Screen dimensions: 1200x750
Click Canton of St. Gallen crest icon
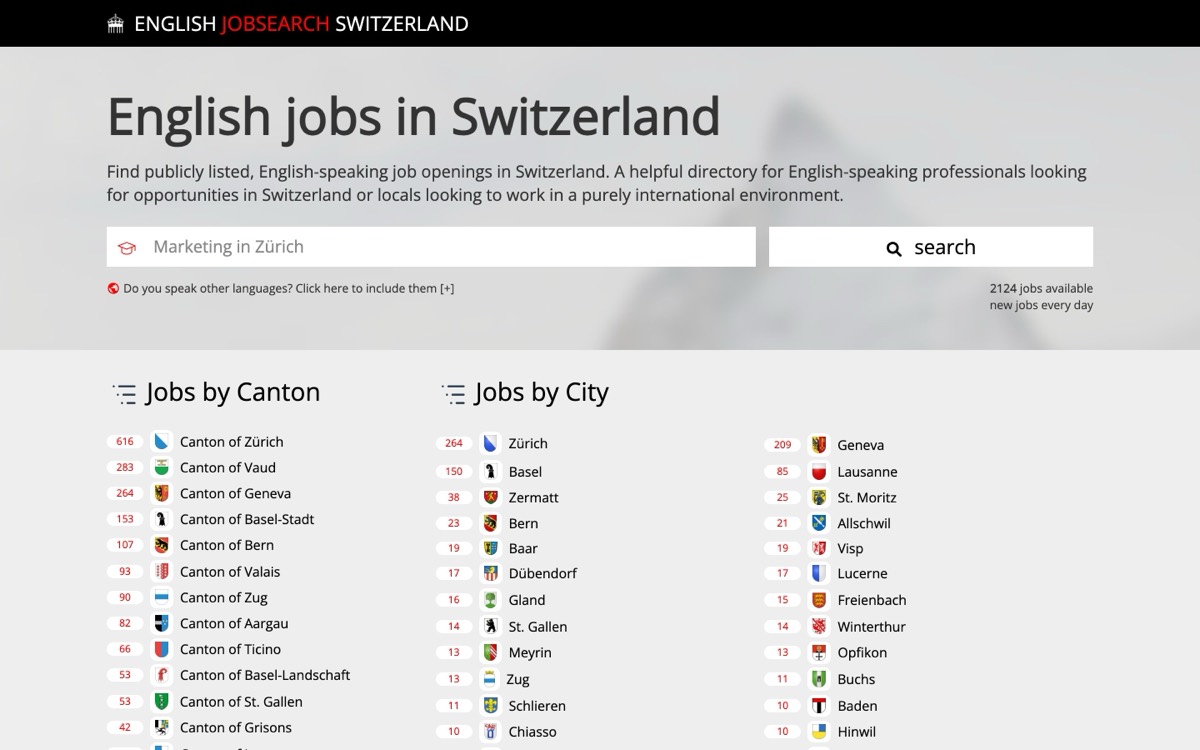161,701
